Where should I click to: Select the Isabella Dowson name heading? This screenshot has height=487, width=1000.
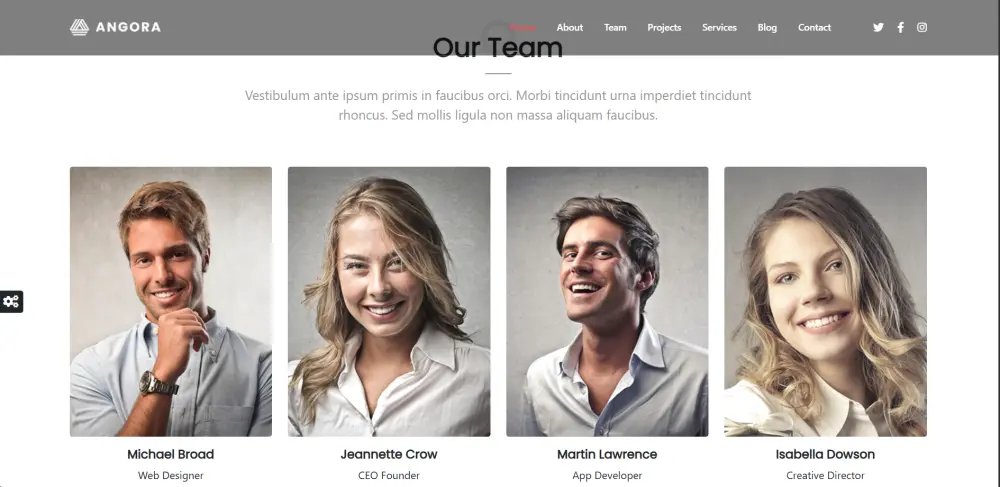[x=825, y=454]
